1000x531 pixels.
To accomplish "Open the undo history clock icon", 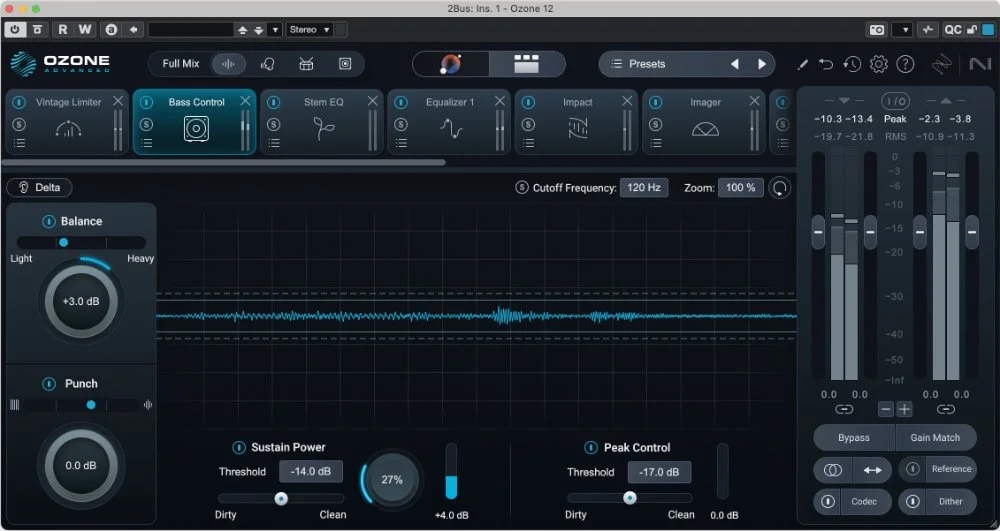I will pos(852,64).
